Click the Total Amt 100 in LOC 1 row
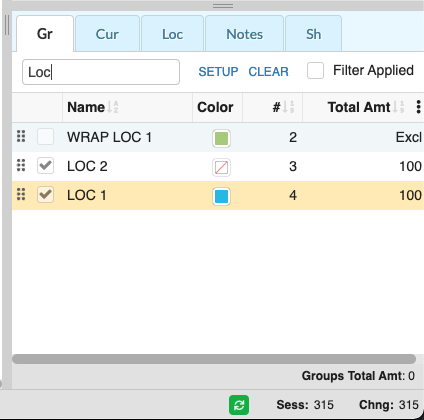Image resolution: width=424 pixels, height=420 pixels. pos(411,195)
